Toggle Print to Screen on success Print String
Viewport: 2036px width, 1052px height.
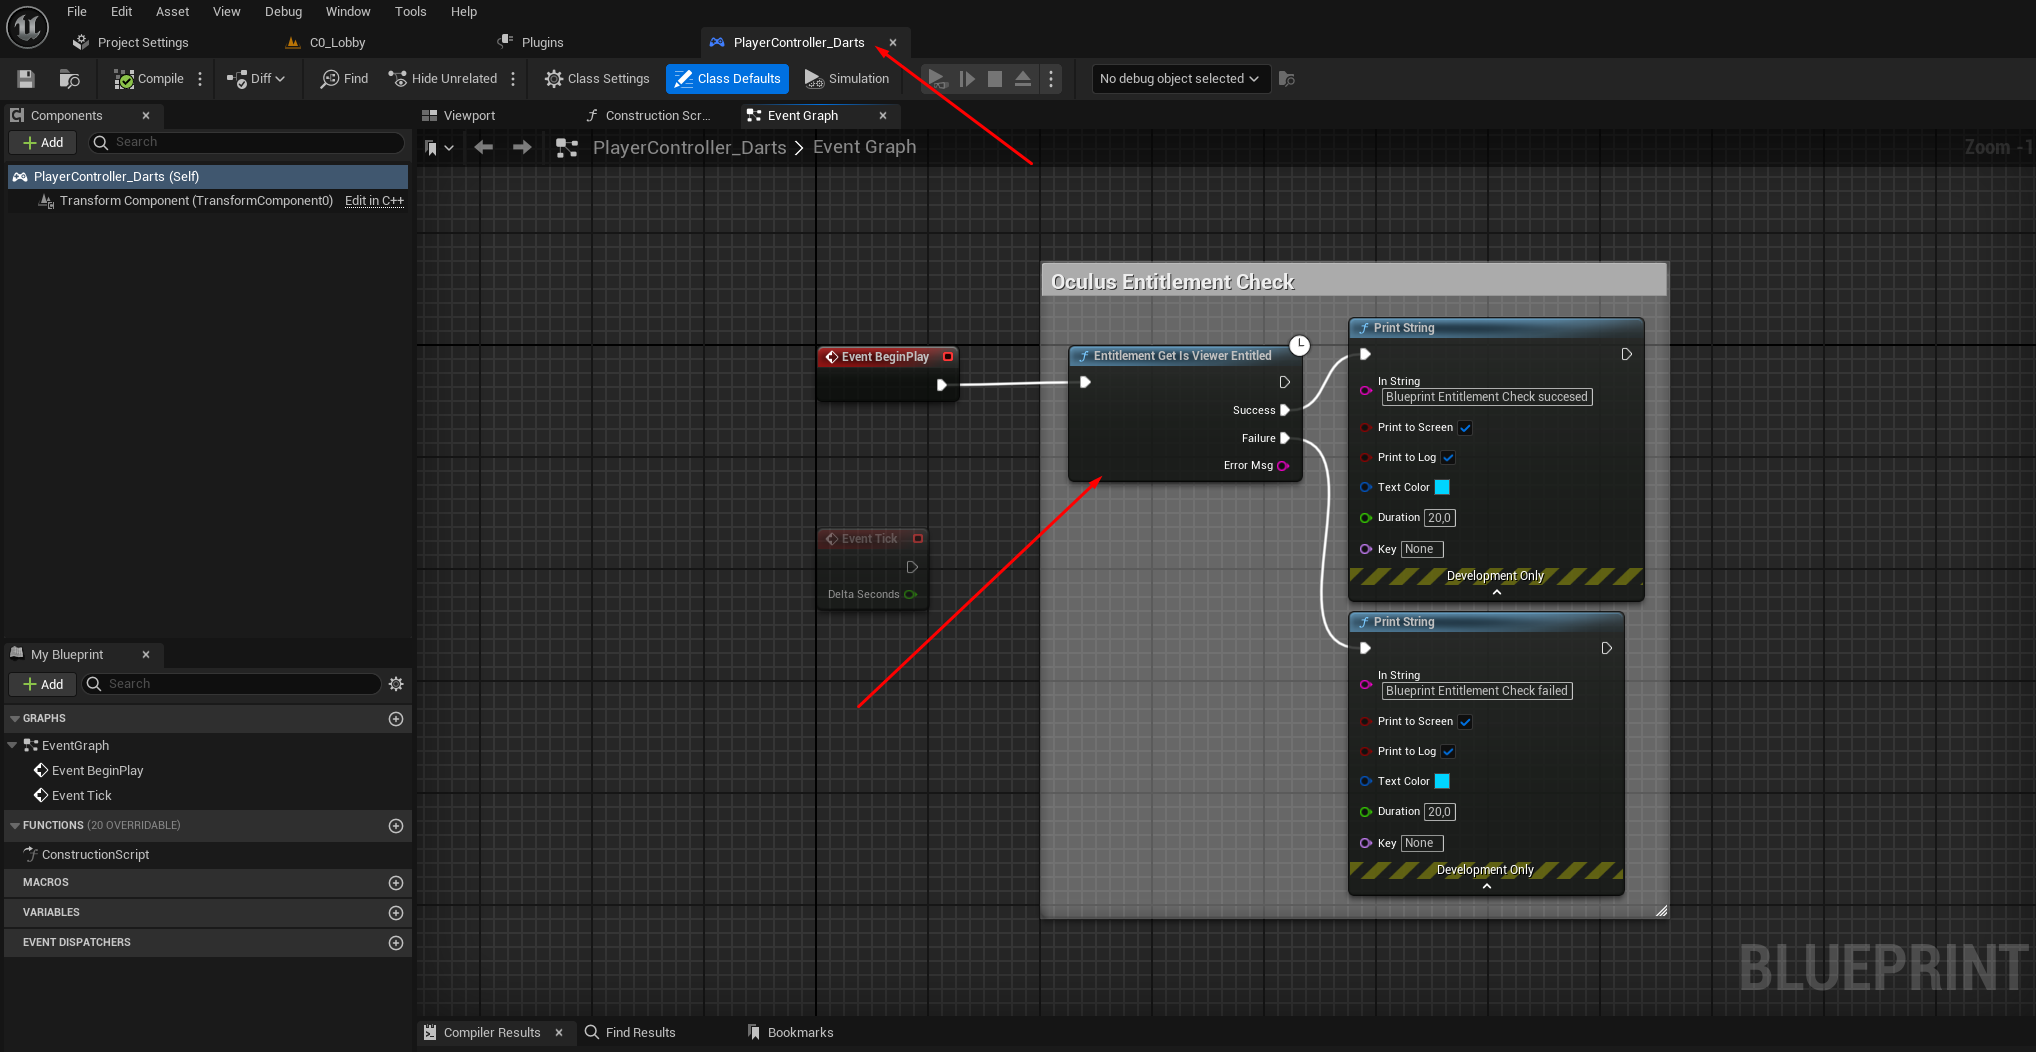(x=1465, y=427)
